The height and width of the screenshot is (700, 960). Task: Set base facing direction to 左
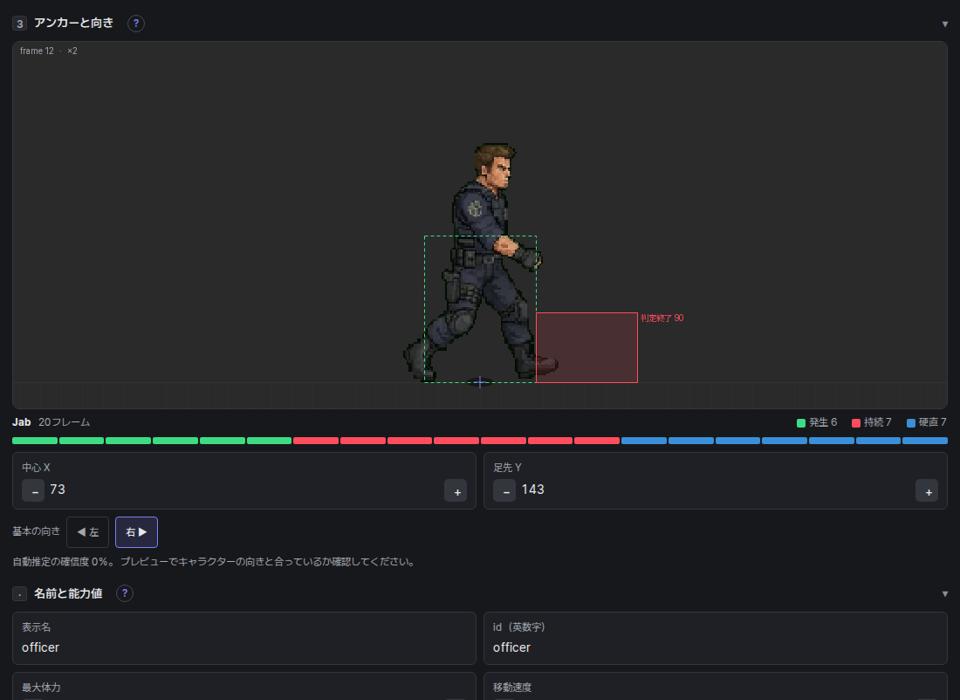point(88,532)
